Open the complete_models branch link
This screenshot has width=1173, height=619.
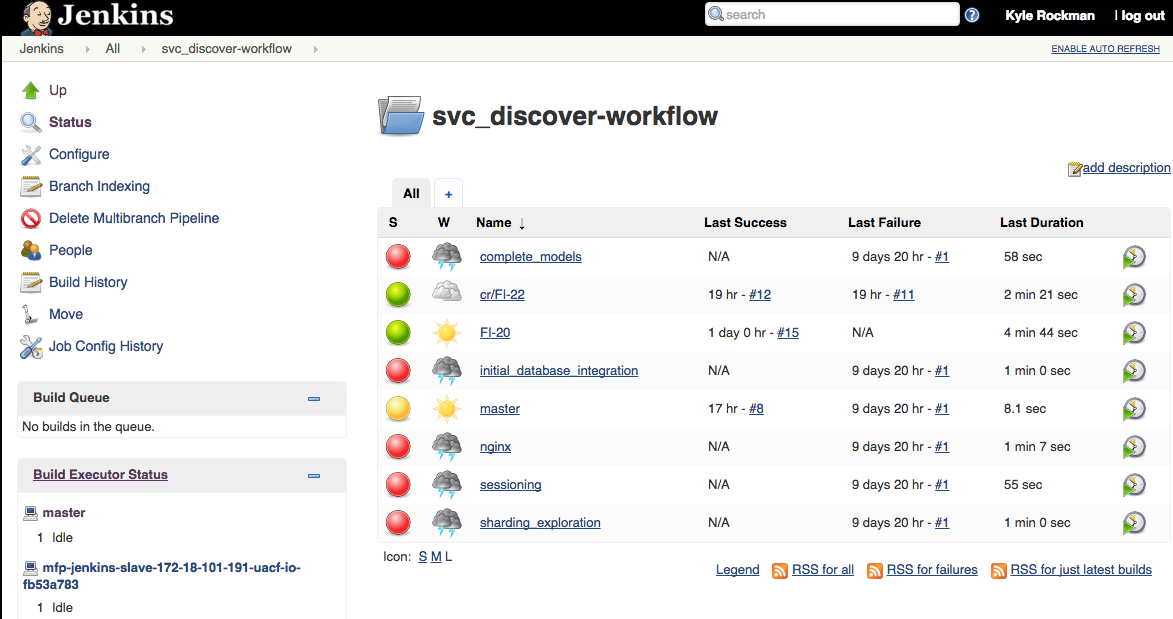point(530,257)
